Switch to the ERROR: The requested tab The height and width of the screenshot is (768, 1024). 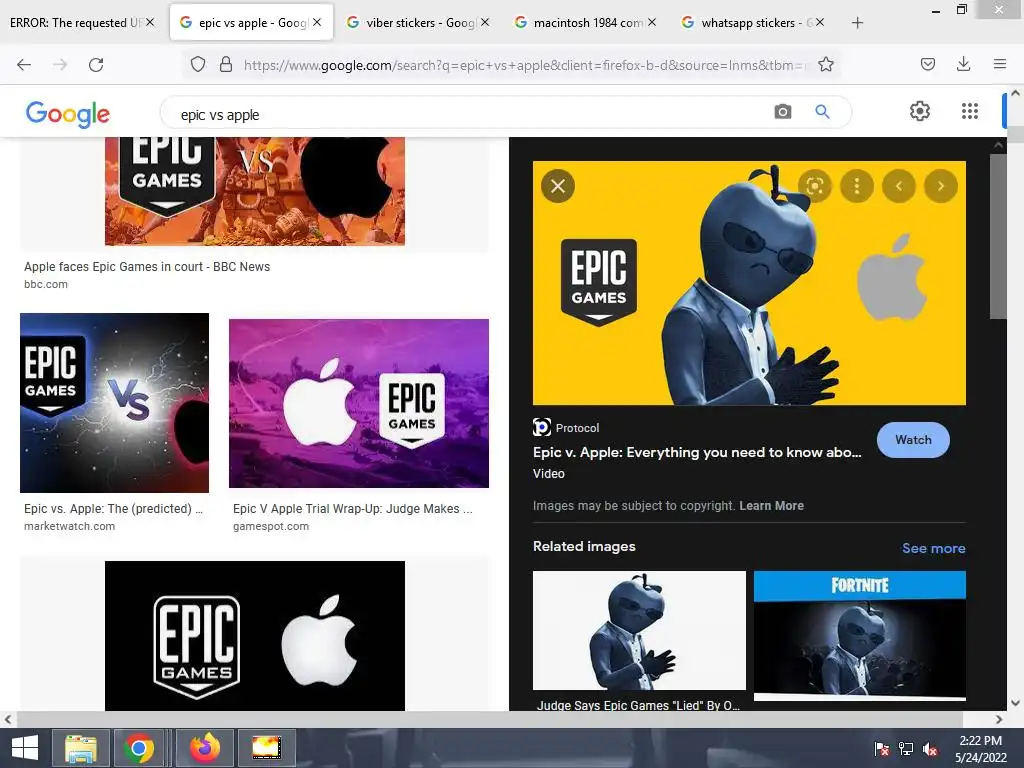73,23
